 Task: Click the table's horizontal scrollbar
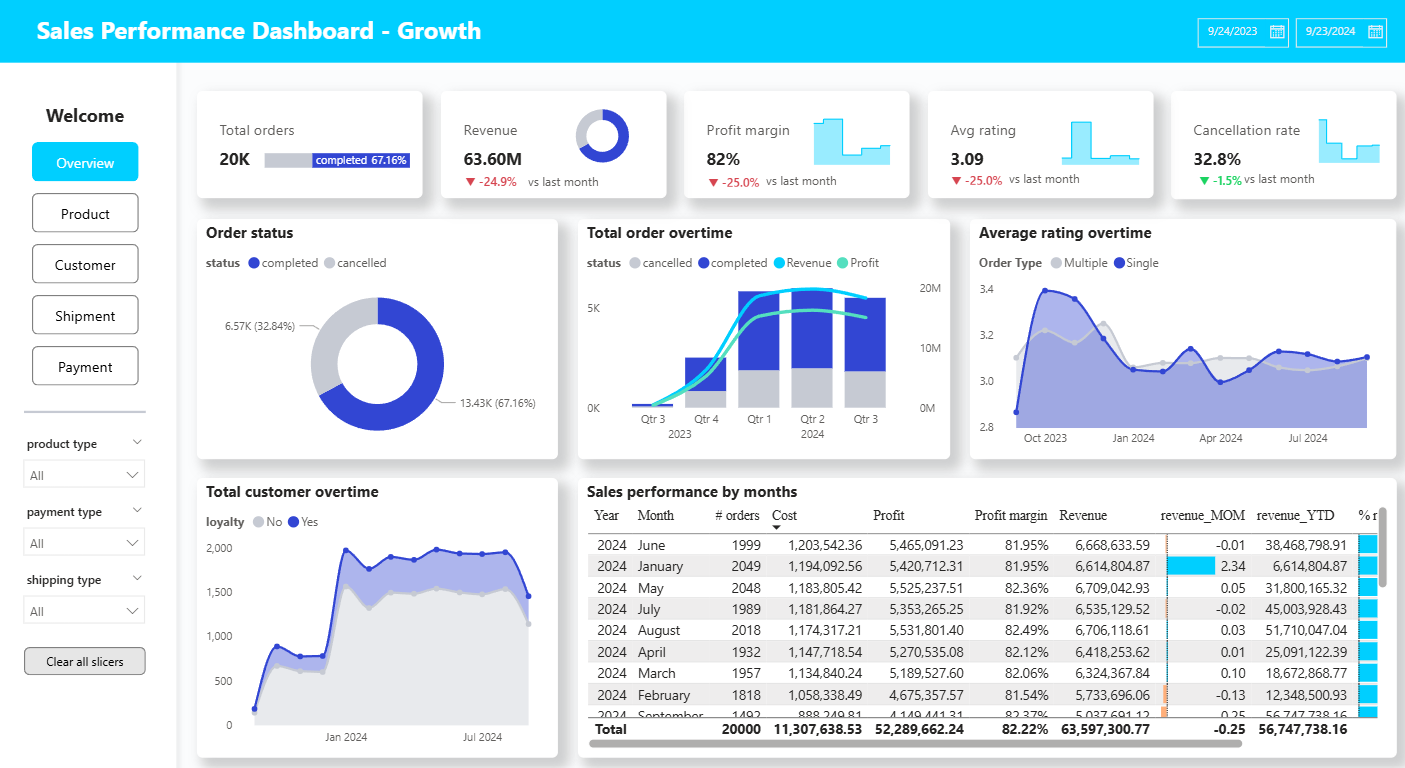[915, 744]
